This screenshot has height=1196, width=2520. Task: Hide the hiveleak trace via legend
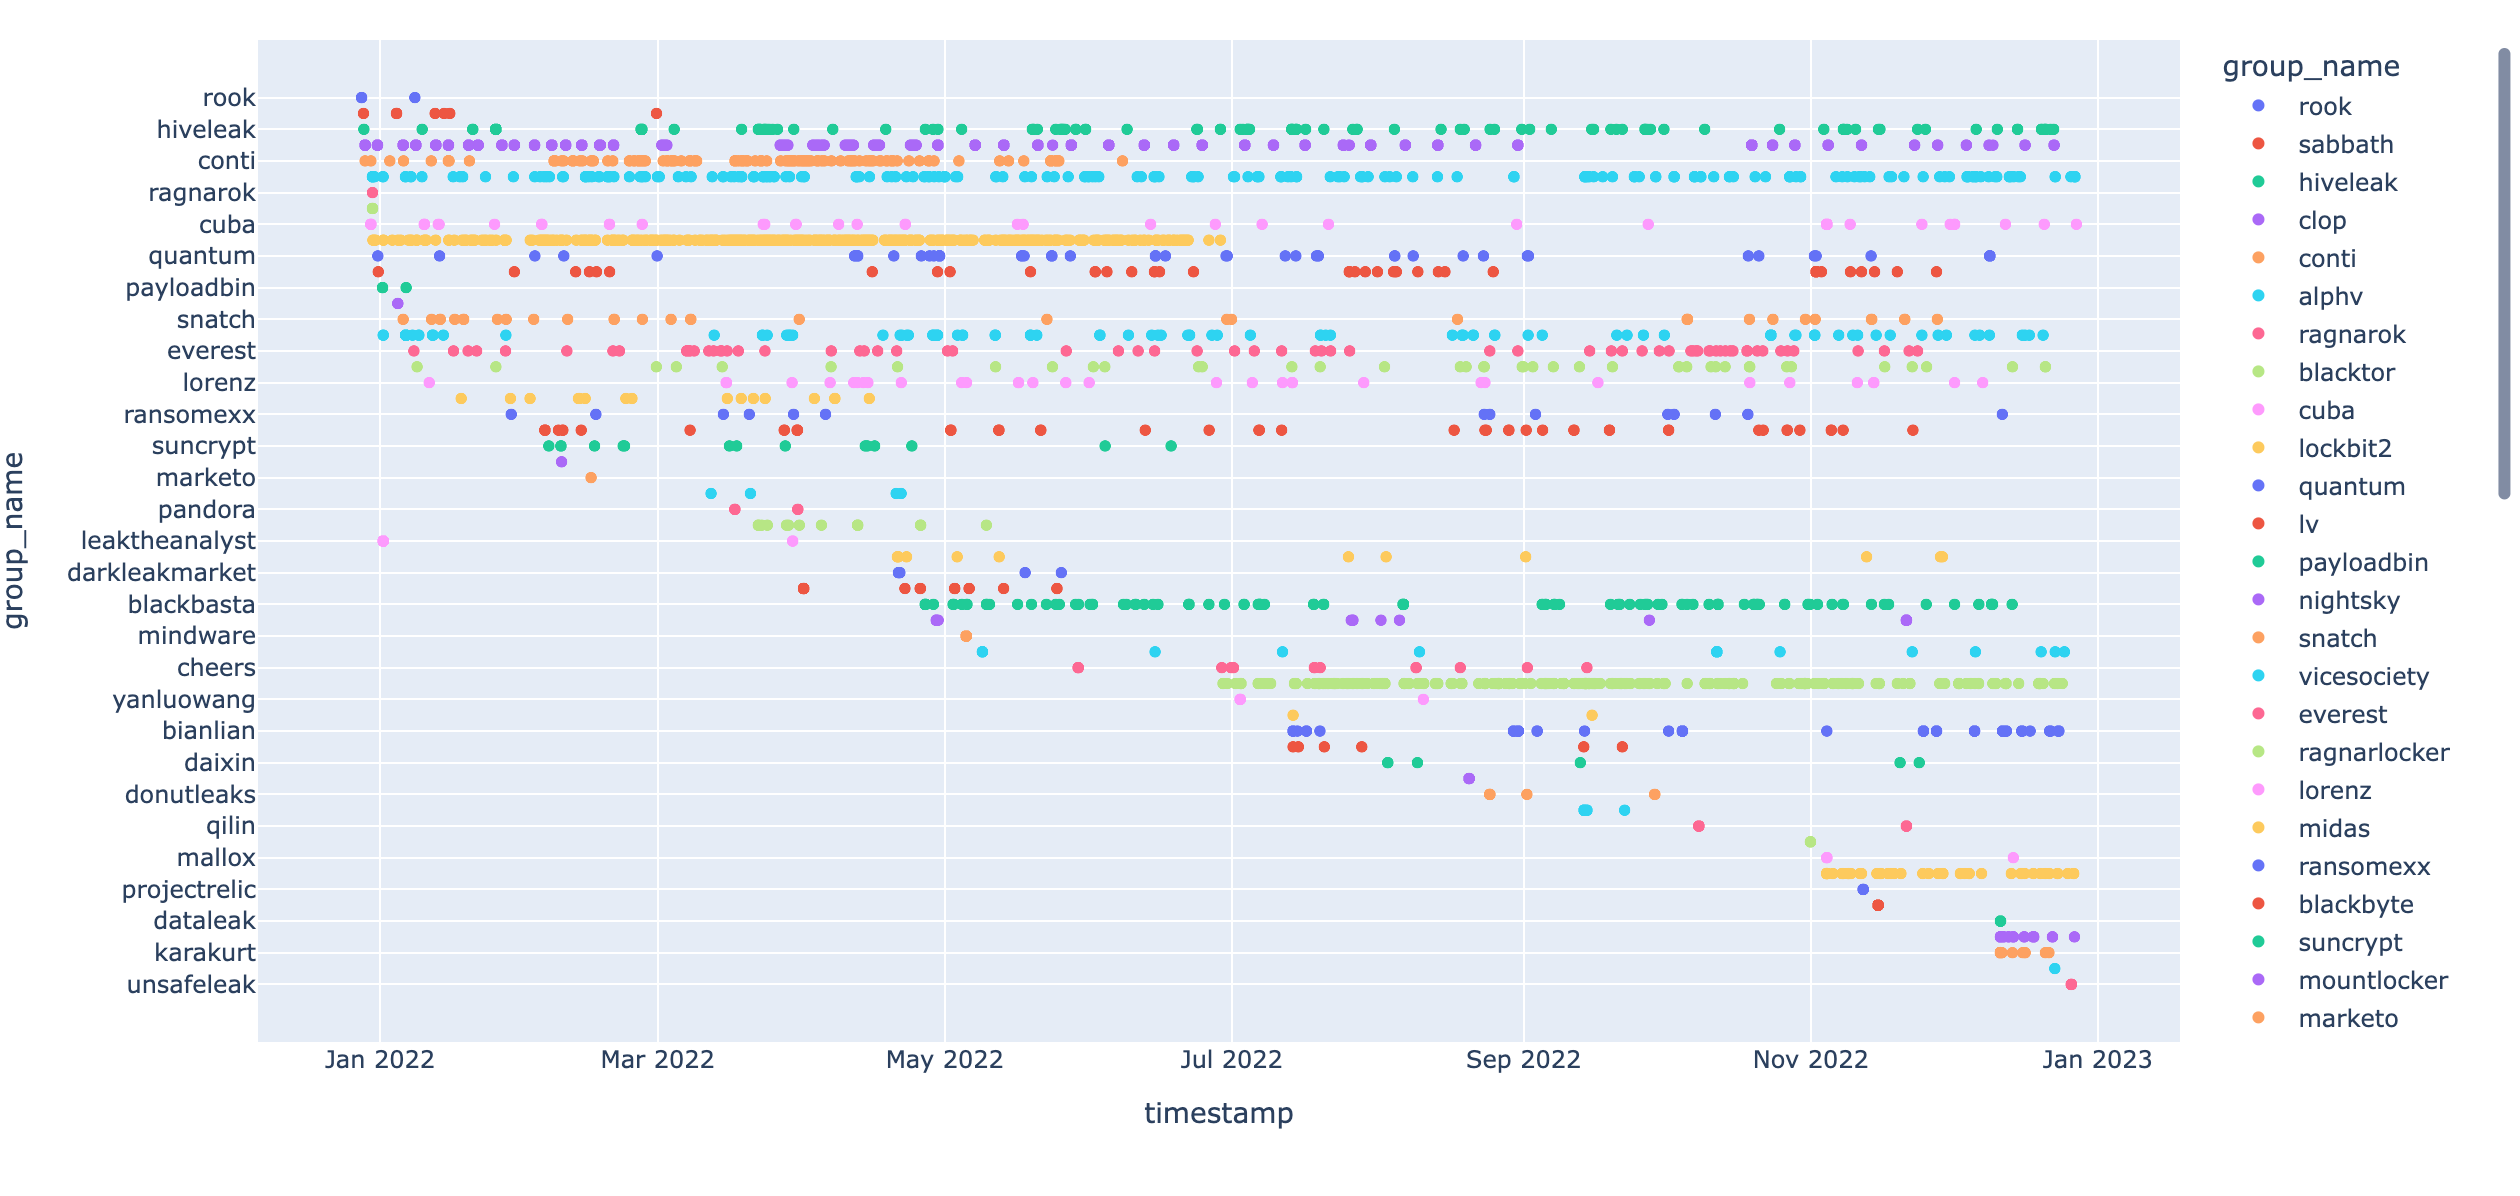pos(2347,183)
